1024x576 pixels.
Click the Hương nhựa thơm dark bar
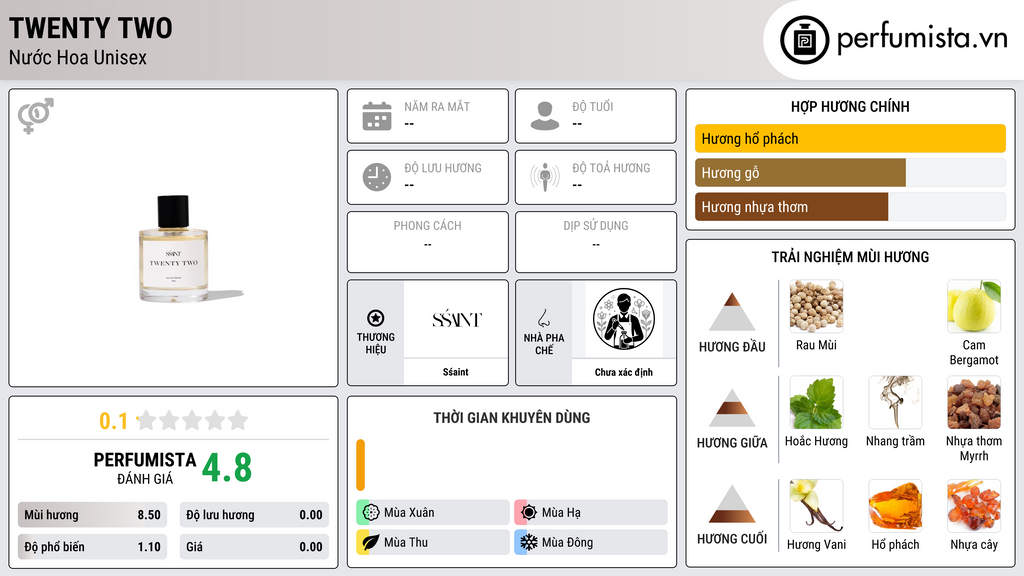[x=792, y=207]
